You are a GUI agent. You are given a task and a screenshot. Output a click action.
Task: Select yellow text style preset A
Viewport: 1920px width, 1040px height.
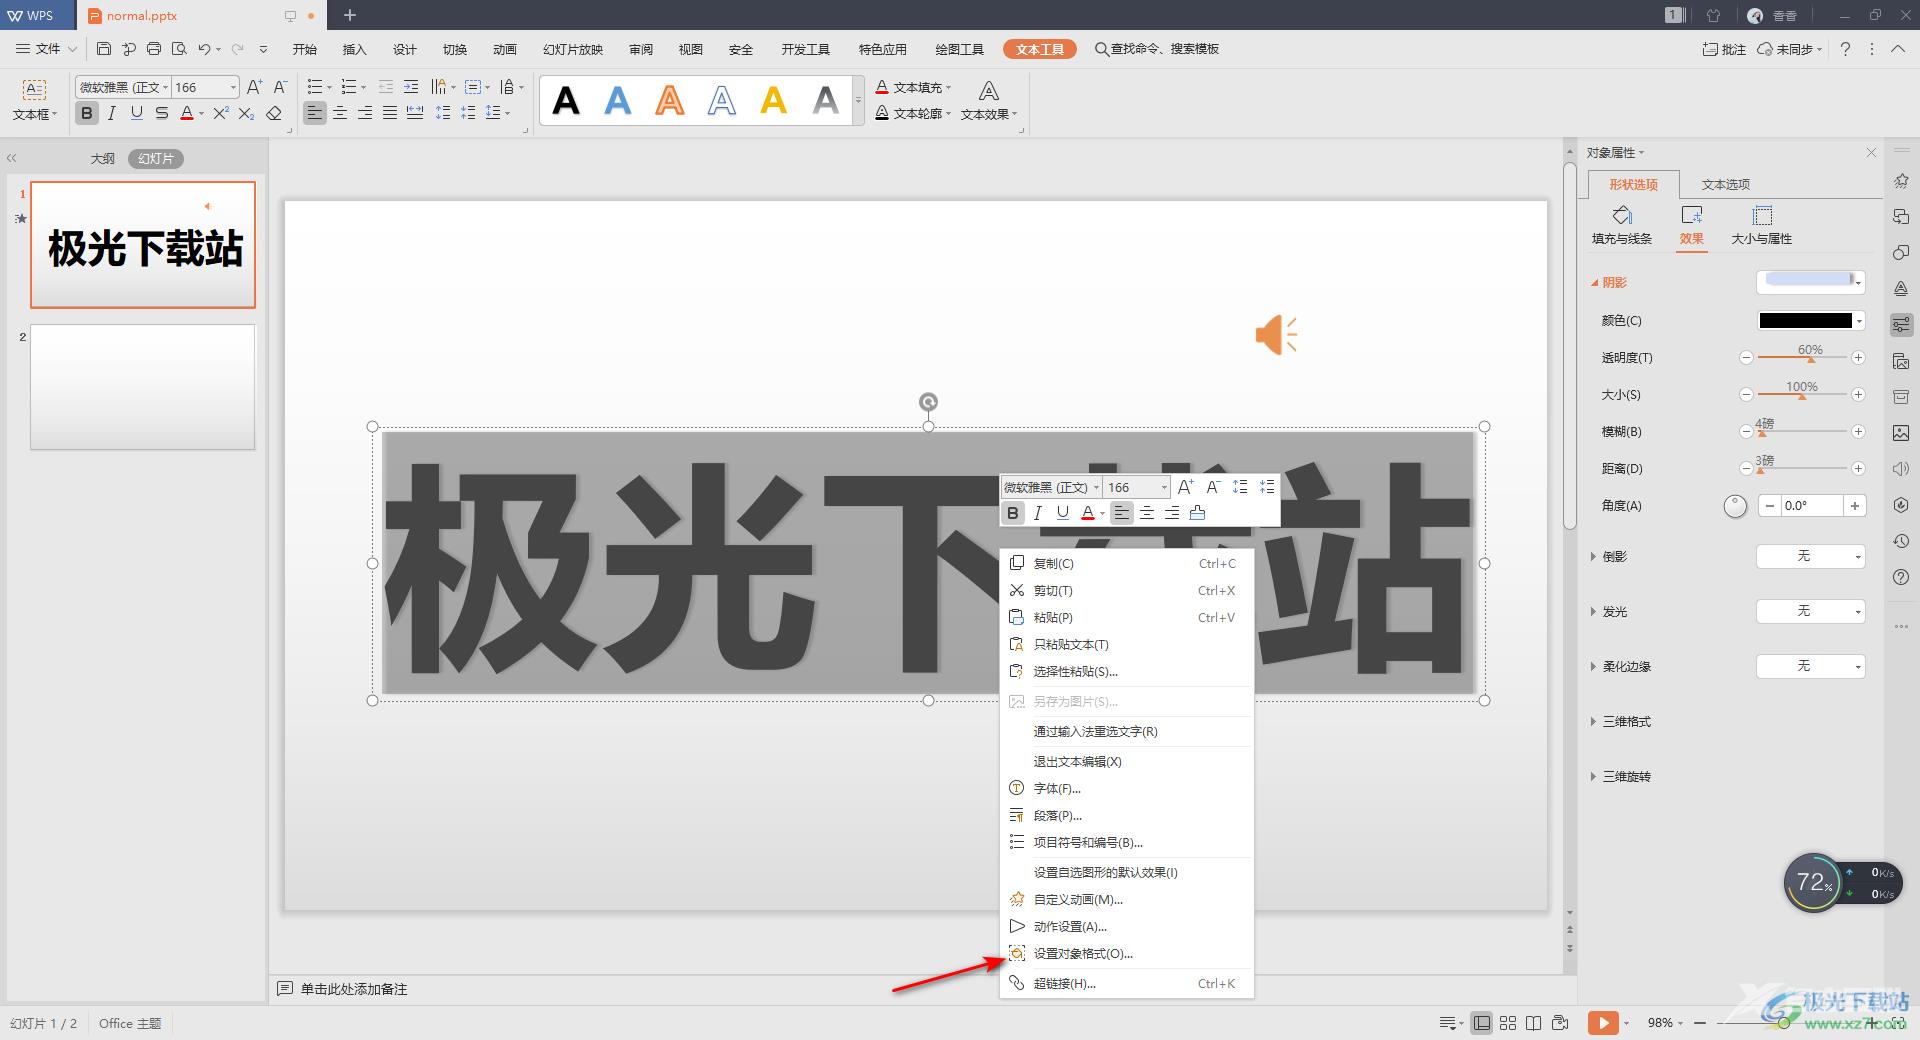coord(774,100)
